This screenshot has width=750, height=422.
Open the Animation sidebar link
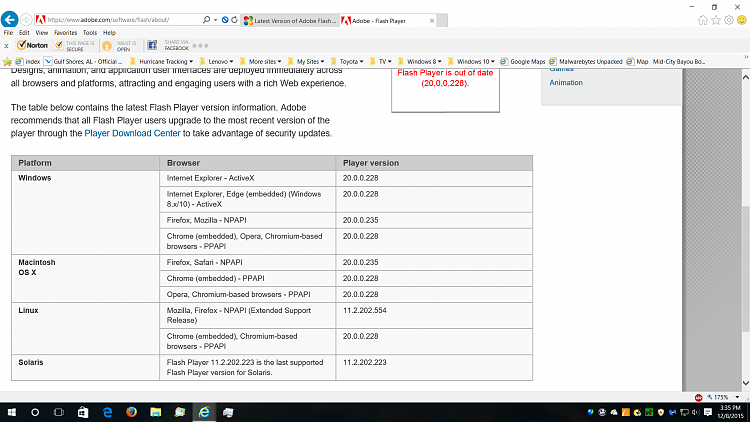click(x=566, y=83)
